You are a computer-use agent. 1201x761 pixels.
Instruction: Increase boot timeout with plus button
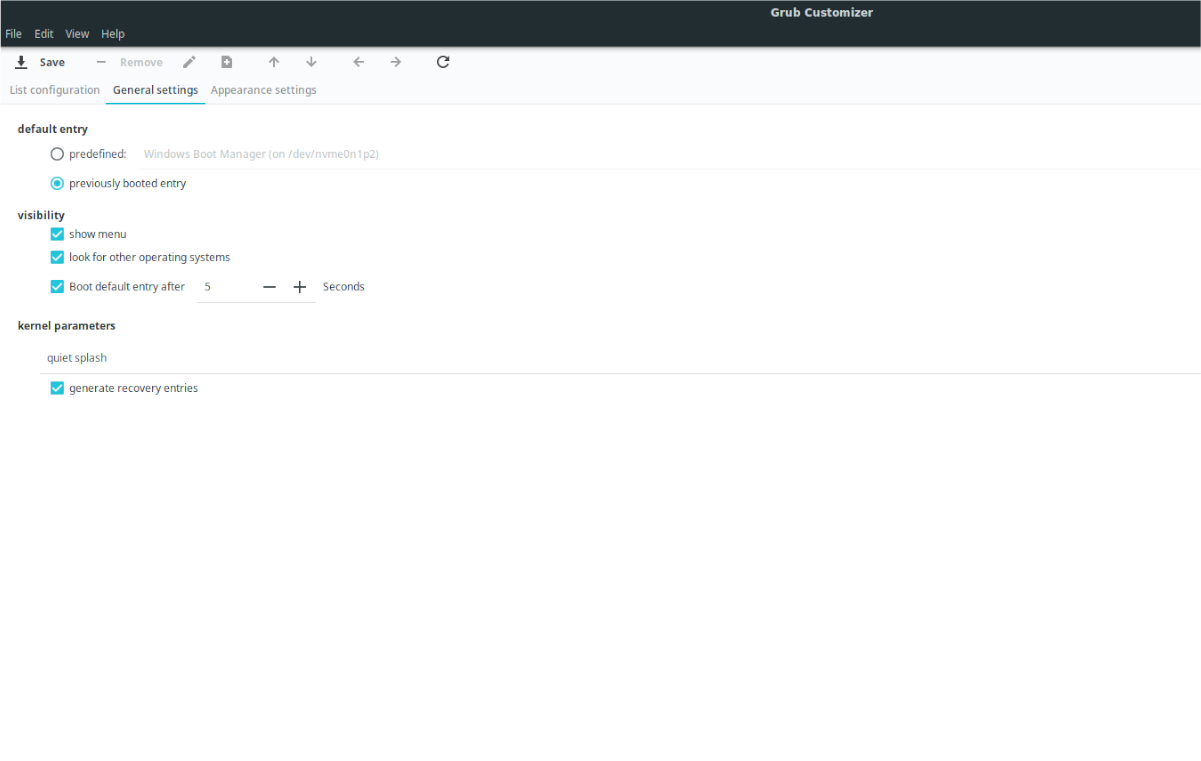click(299, 287)
